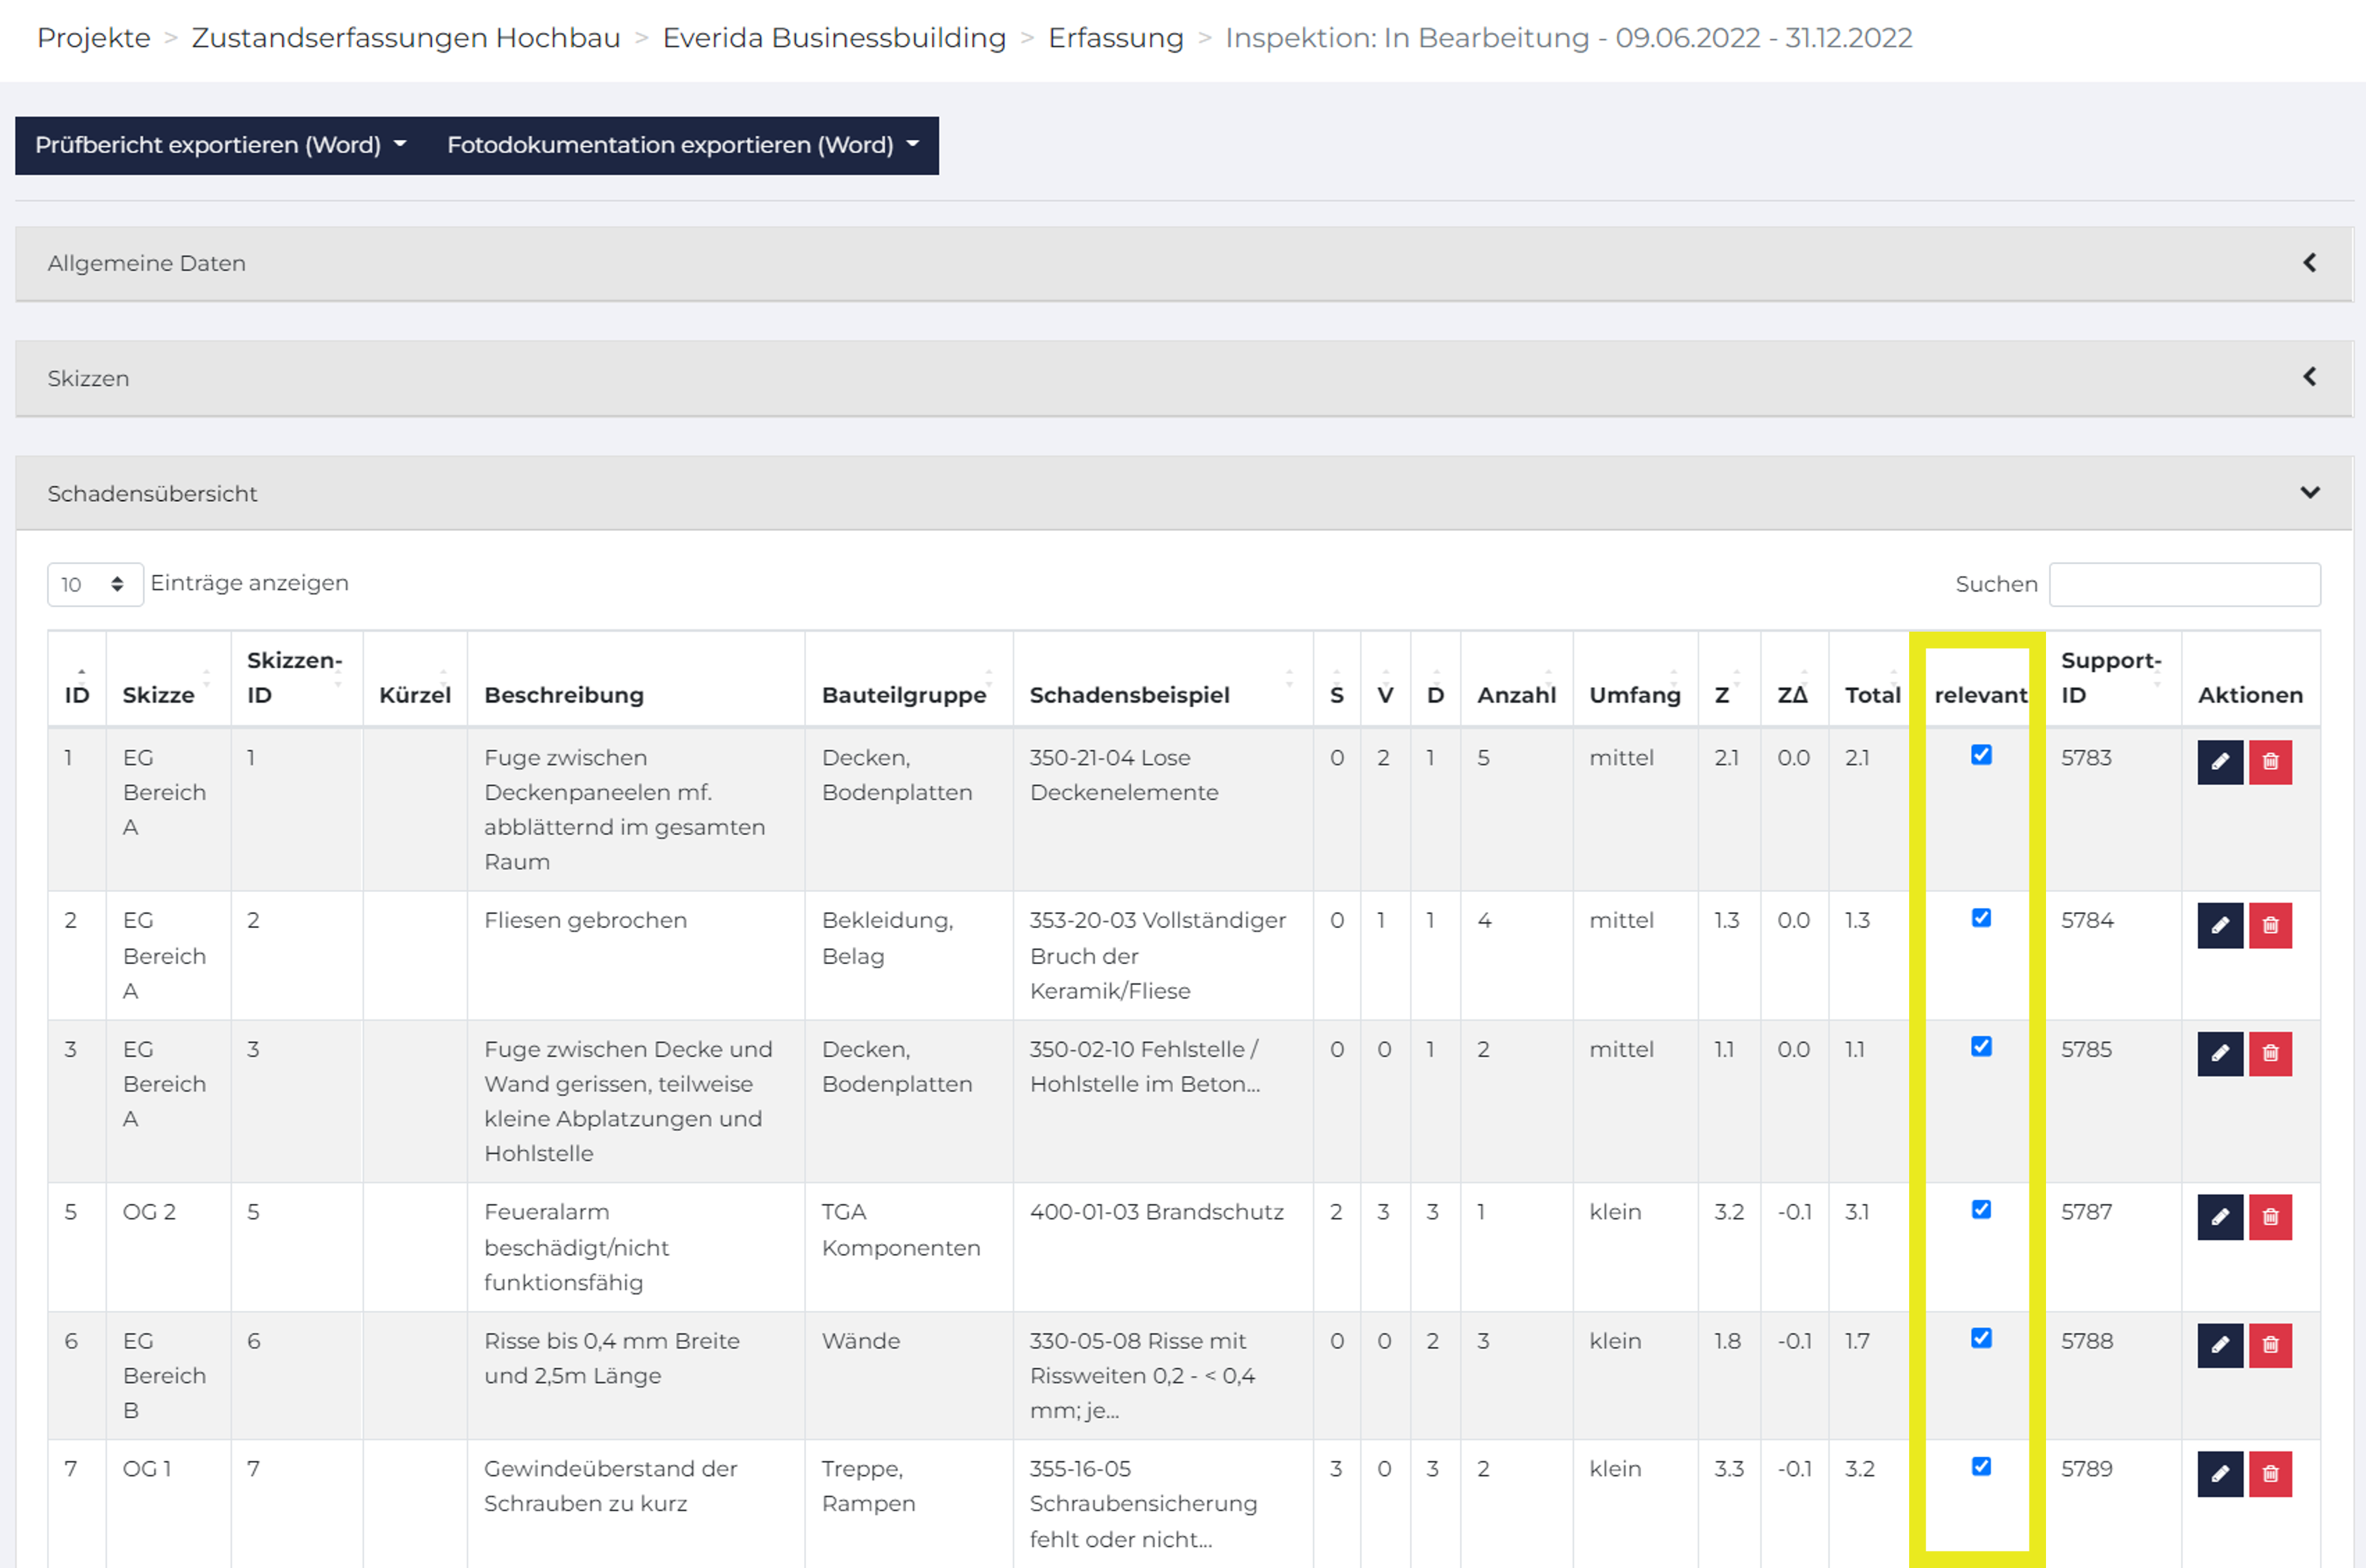Toggle relevant checkbox for Feueralarm row
Screen dimensions: 2366x1568
1981,1210
